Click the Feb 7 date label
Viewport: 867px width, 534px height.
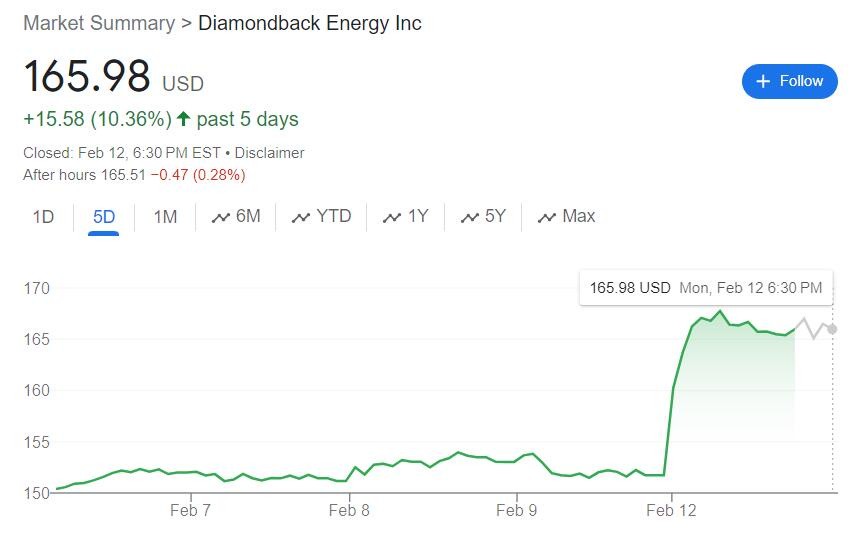tap(190, 510)
